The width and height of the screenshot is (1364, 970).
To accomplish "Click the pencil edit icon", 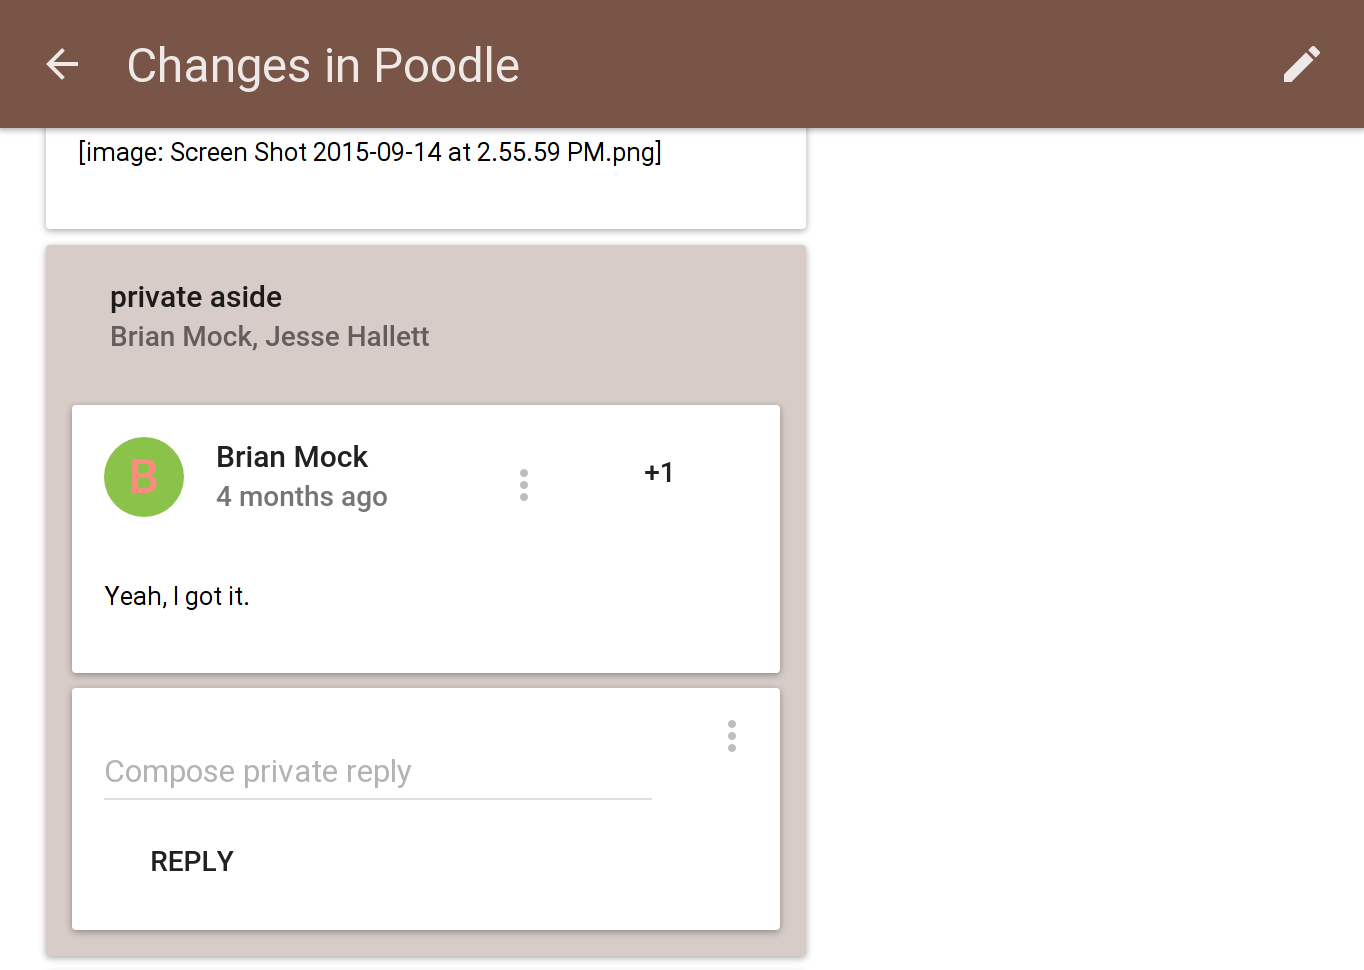I will tap(1301, 65).
